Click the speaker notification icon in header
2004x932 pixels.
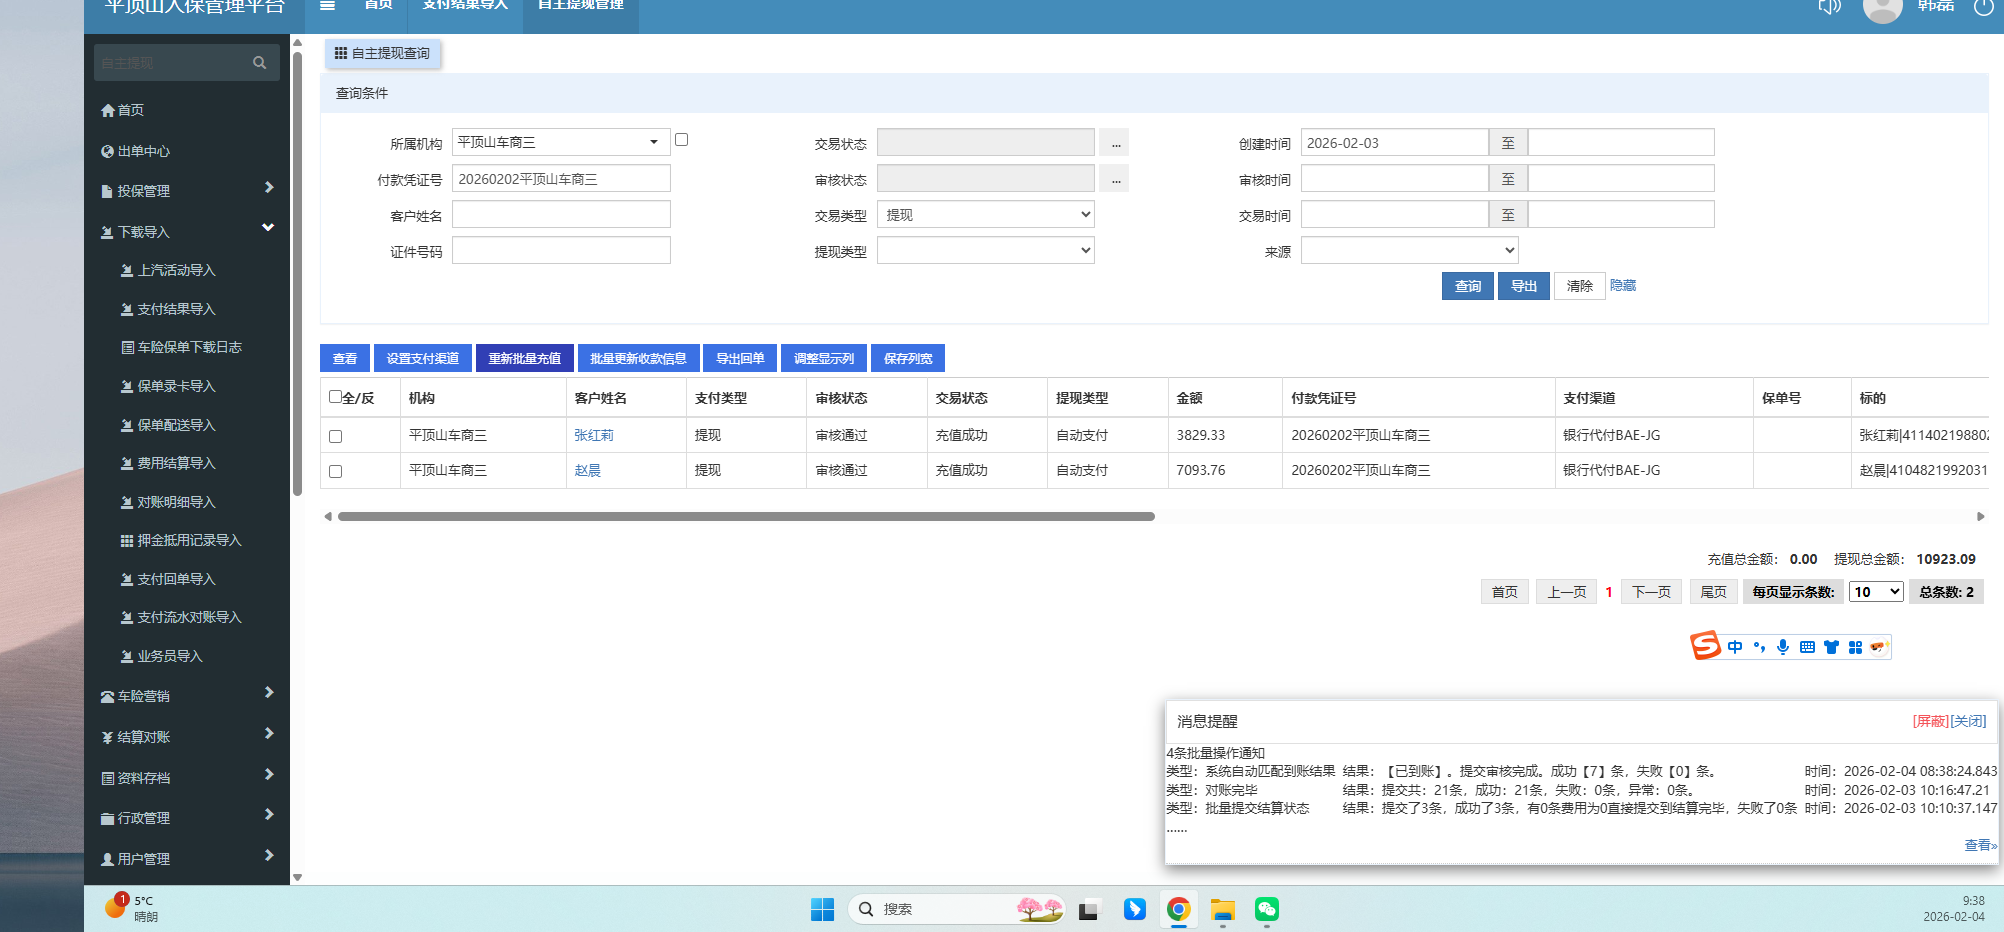tap(1829, 8)
